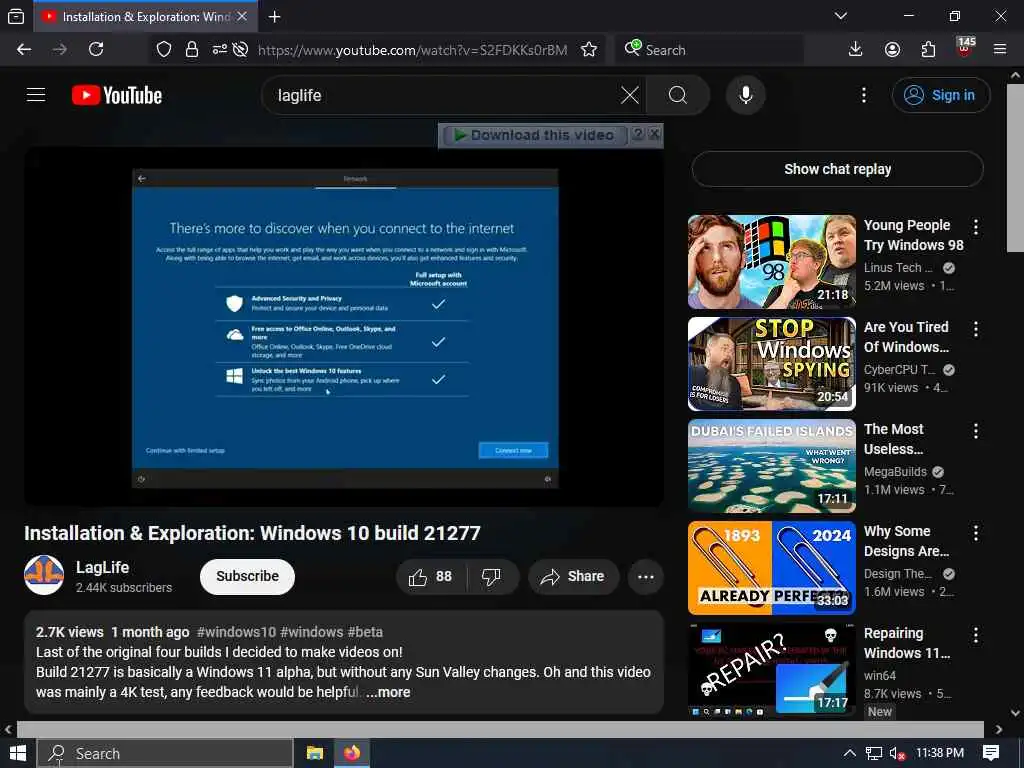
Task: Click the video player area
Action: click(x=344, y=327)
